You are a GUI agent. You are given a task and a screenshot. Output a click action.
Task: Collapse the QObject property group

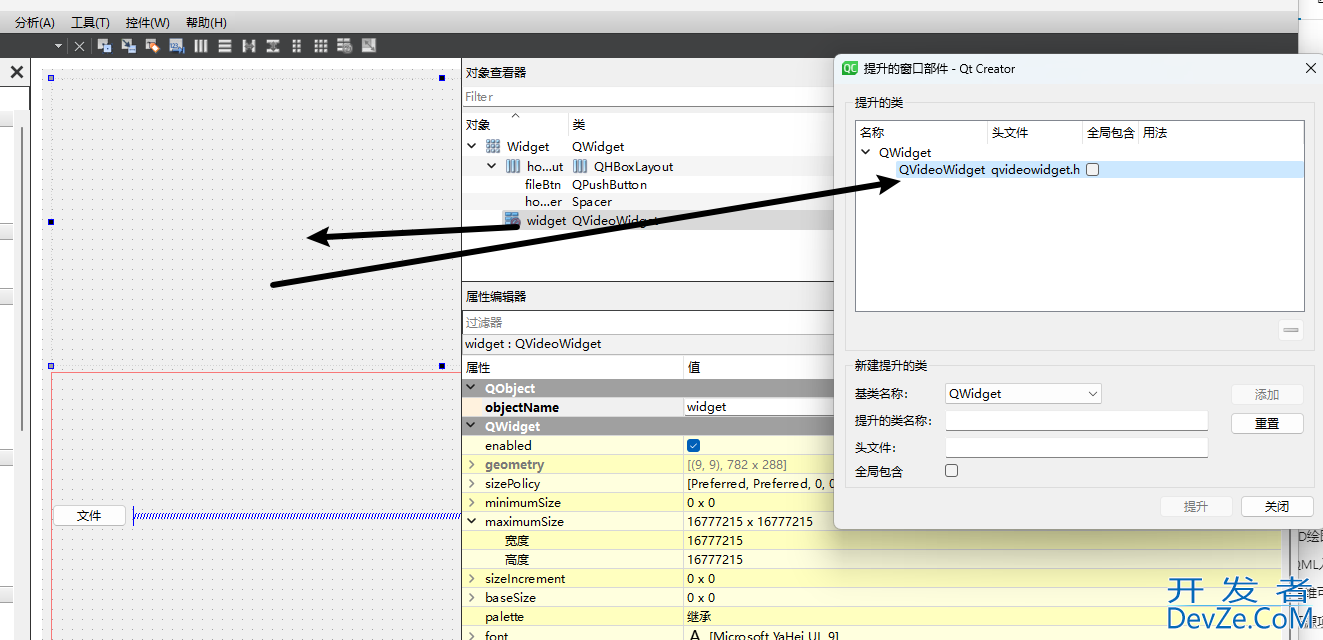tap(472, 388)
